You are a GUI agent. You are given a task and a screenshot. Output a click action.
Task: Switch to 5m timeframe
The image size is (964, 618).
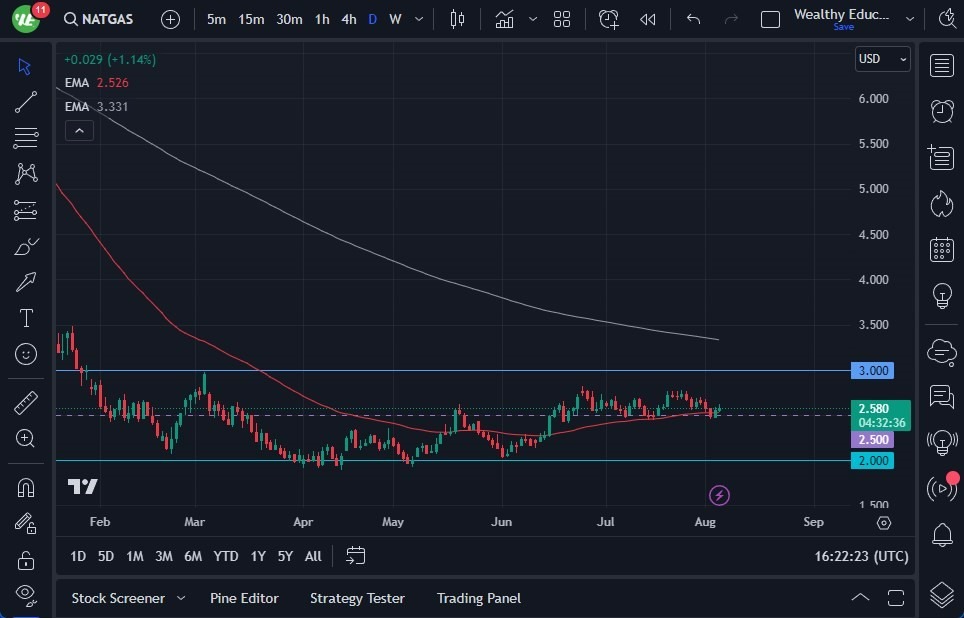coord(216,19)
